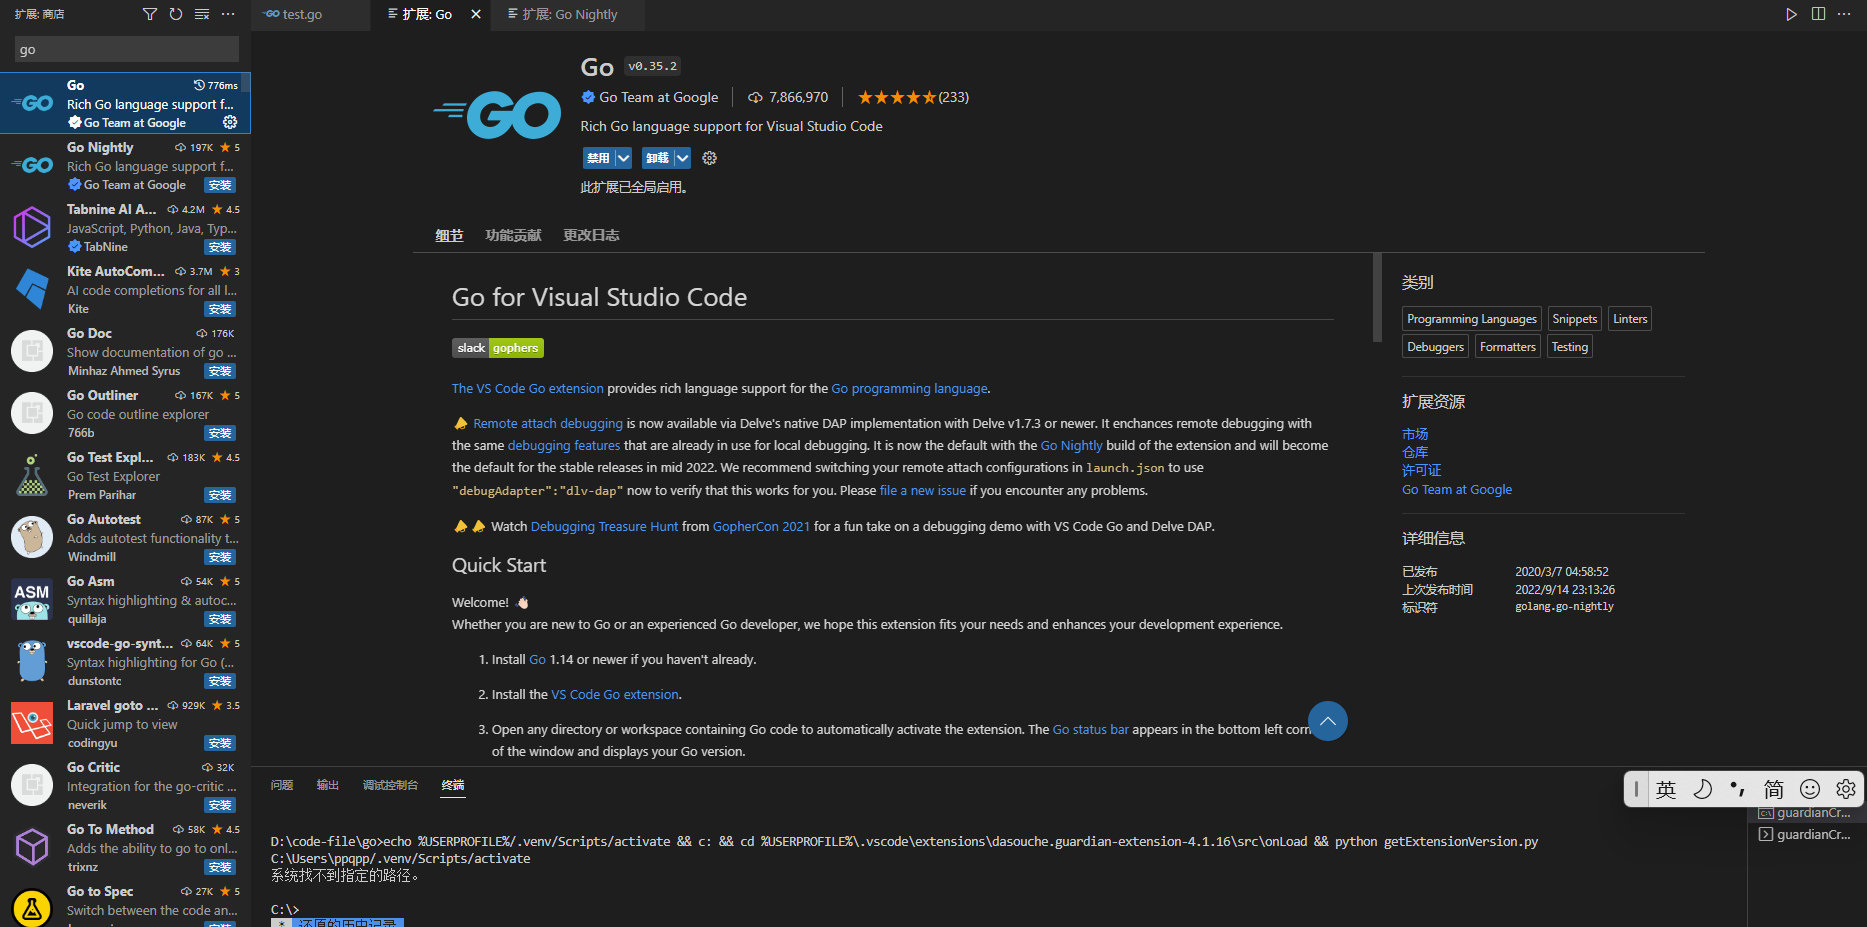
Task: Open IME settings gear icon
Action: coord(1846,789)
